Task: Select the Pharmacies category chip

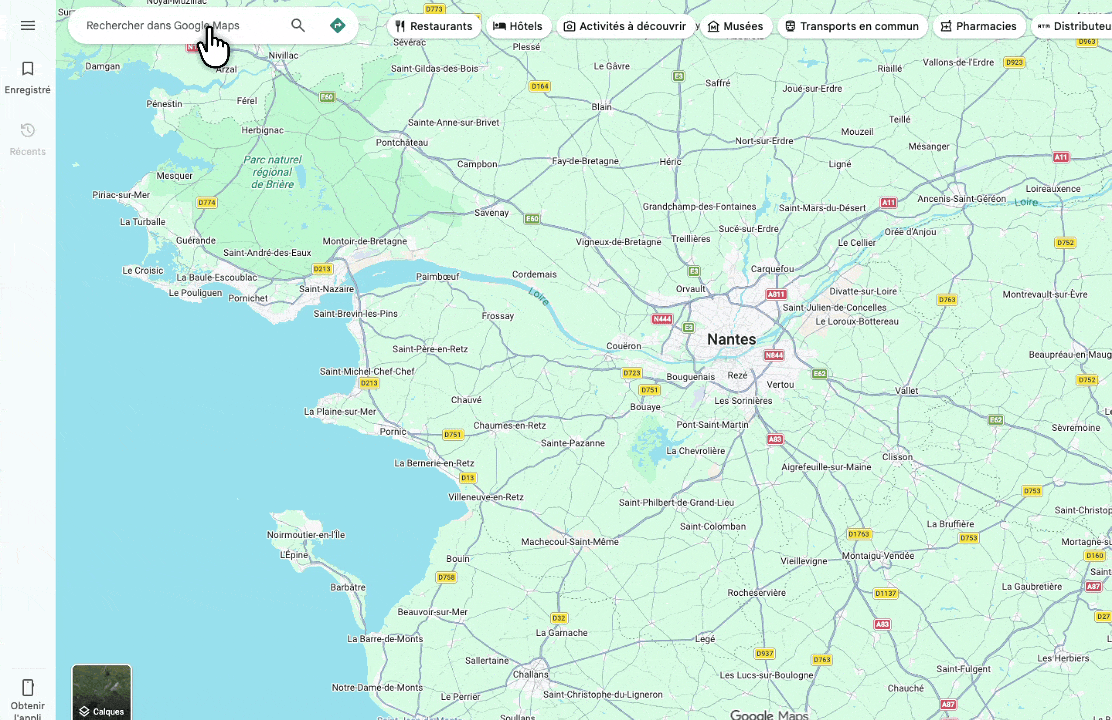Action: pyautogui.click(x=979, y=26)
